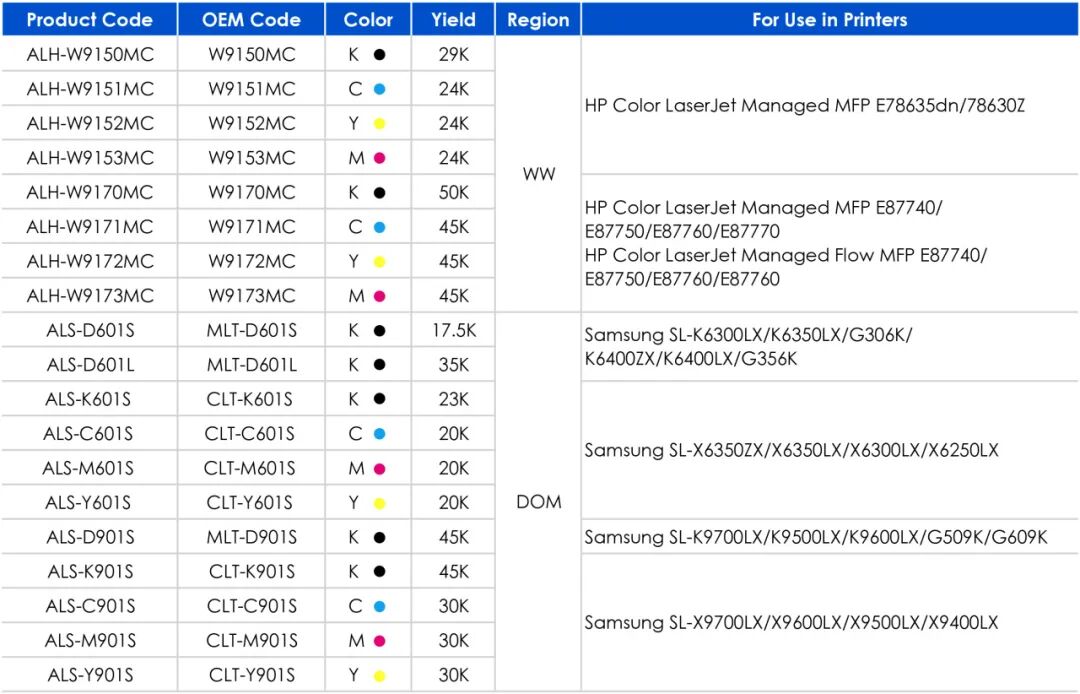
Task: Click HP Color LaserJet Managed MFP E78635dn/78630Z text
Action: (x=804, y=105)
